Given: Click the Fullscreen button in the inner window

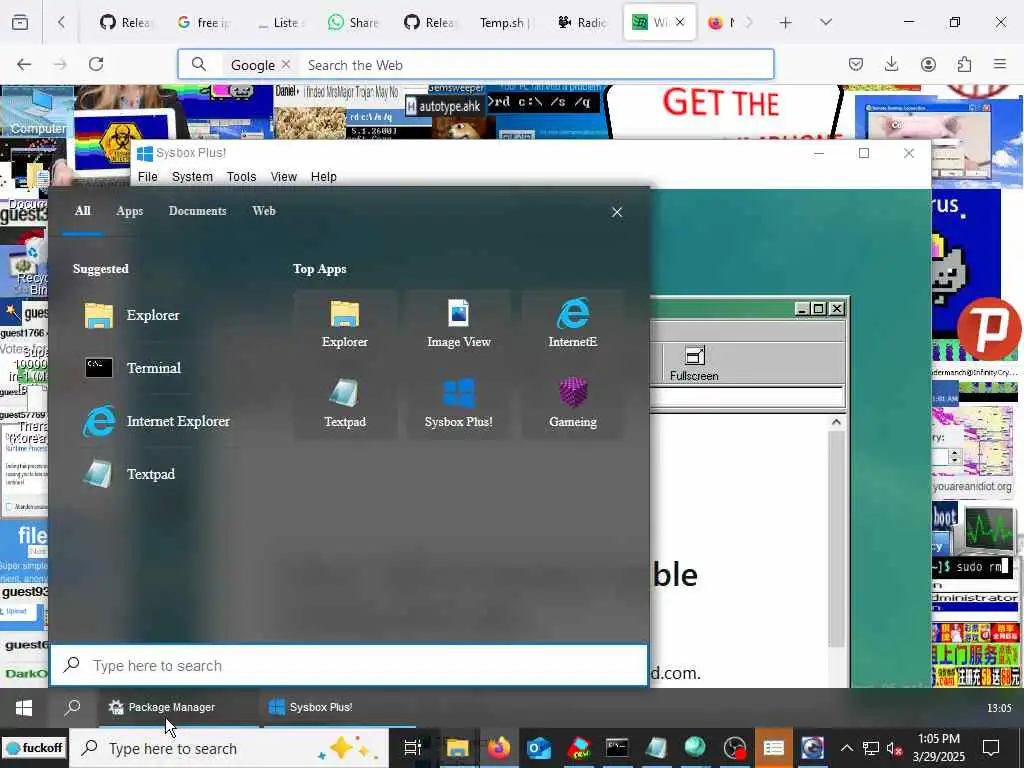Looking at the screenshot, I should point(694,364).
